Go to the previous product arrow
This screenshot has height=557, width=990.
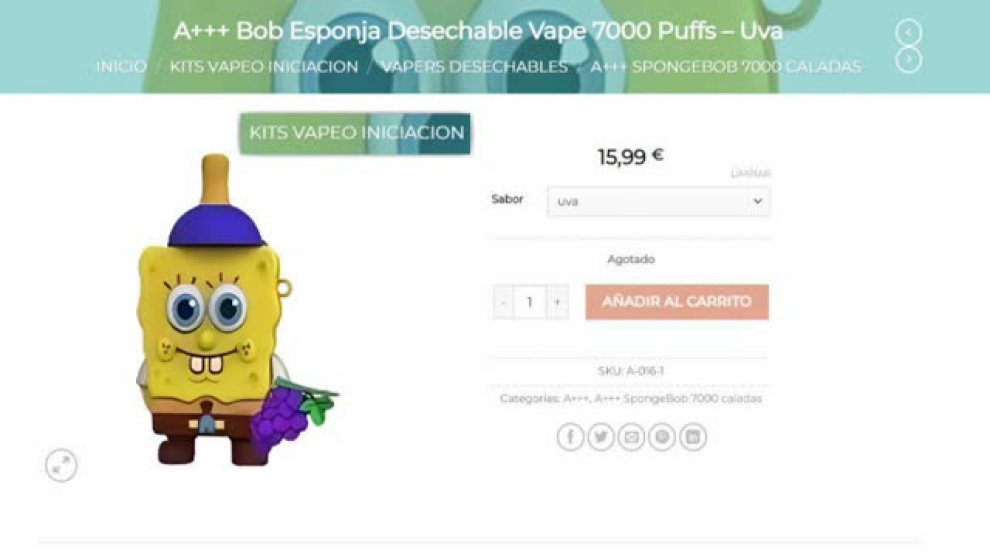pyautogui.click(x=909, y=32)
